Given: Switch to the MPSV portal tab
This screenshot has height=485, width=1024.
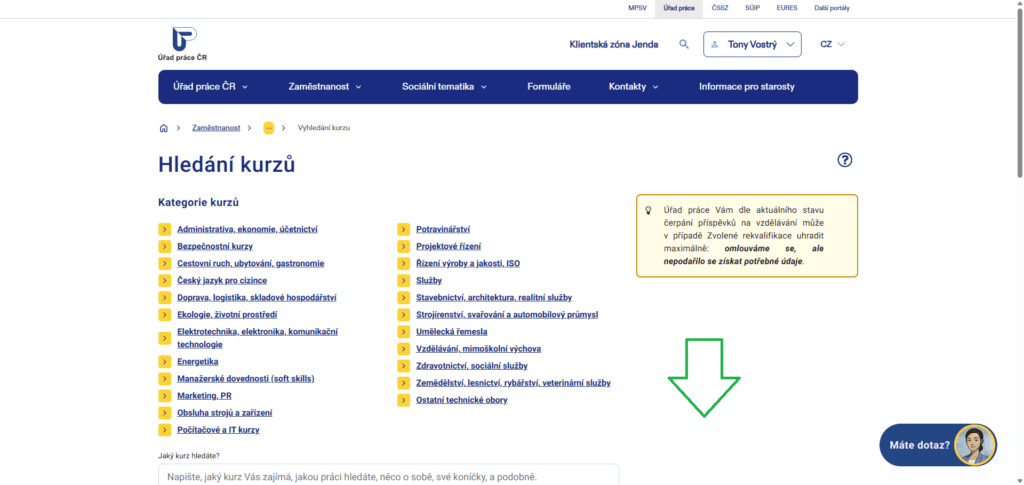Looking at the screenshot, I should [x=636, y=8].
